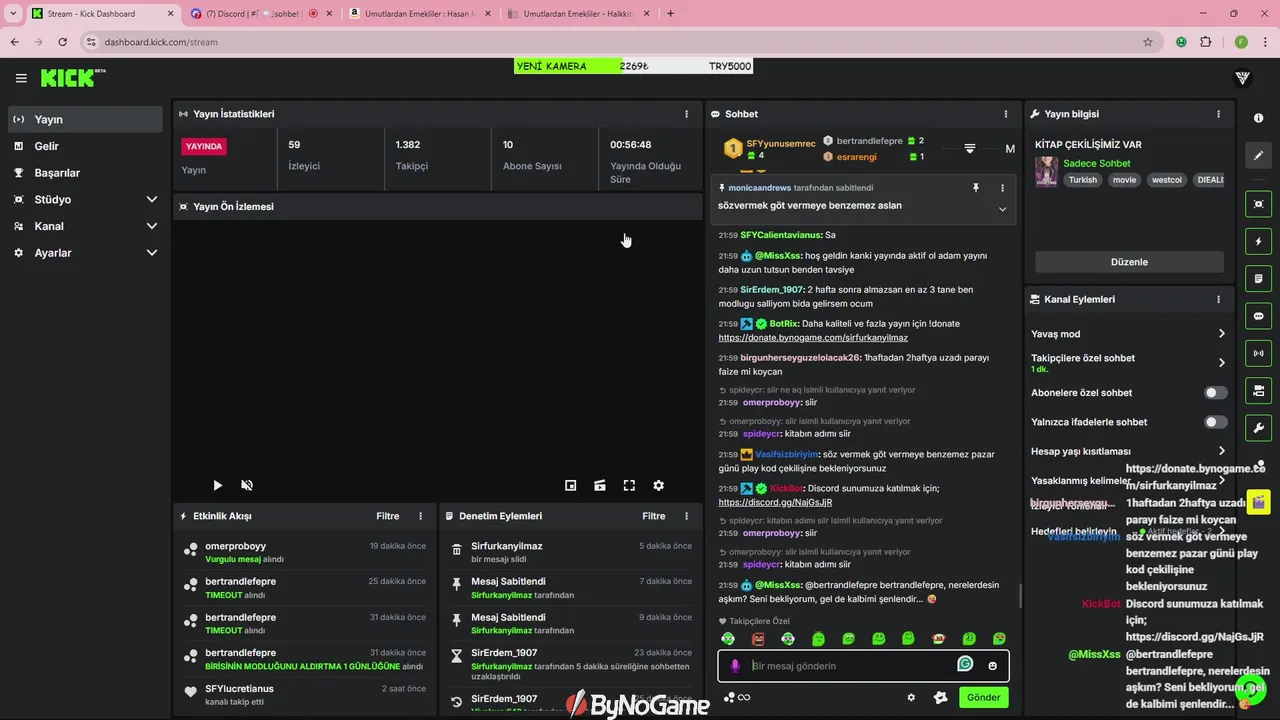
Task: Expand Ayarlar menu in left sidebar
Action: (152, 253)
